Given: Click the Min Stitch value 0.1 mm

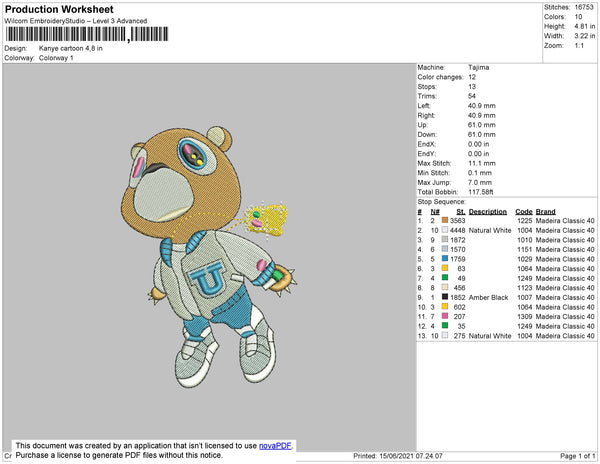Looking at the screenshot, I should pyautogui.click(x=480, y=173).
